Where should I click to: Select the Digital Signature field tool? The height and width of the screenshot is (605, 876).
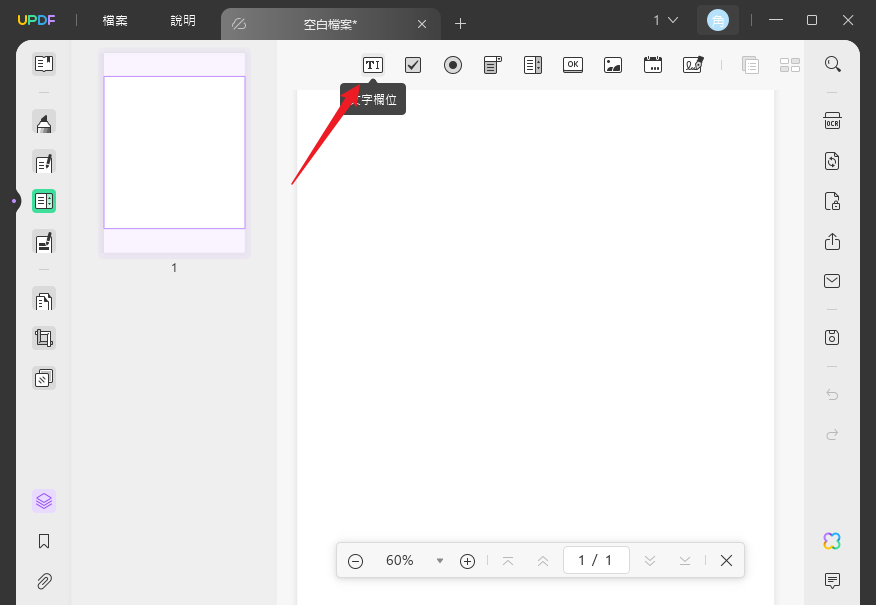pyautogui.click(x=693, y=65)
